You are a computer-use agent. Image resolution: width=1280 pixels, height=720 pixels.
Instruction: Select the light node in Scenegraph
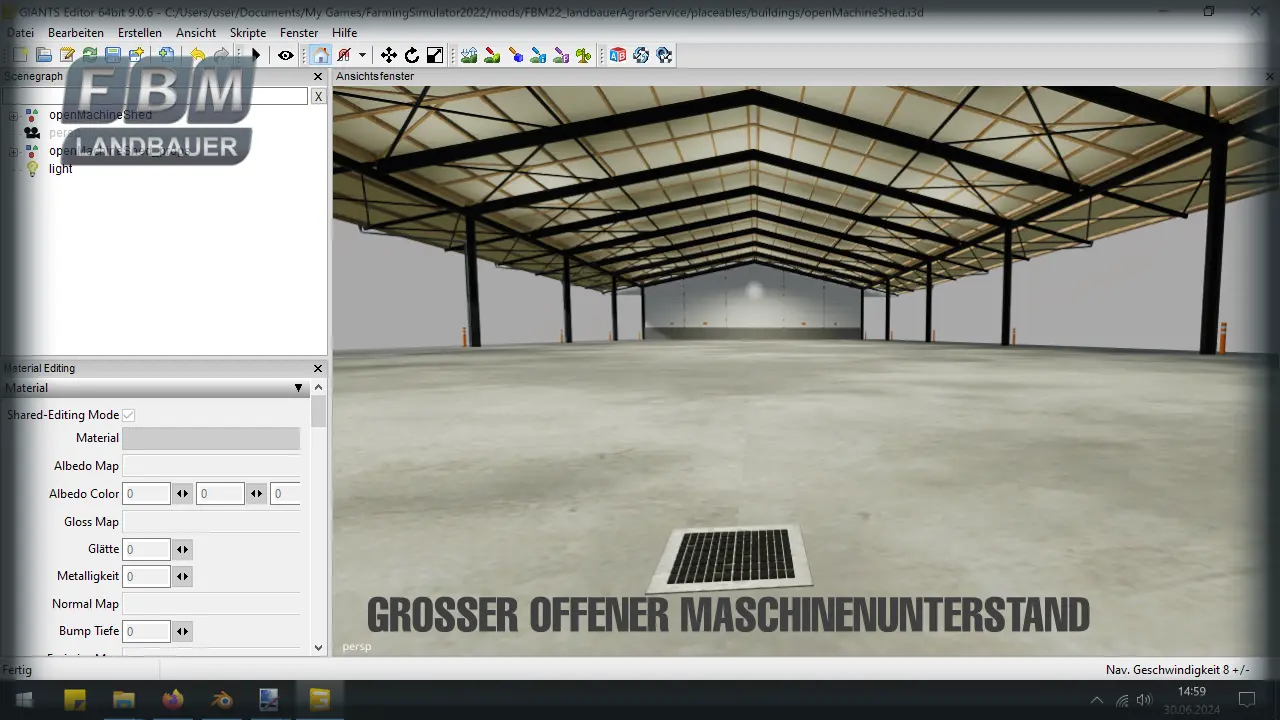click(60, 169)
